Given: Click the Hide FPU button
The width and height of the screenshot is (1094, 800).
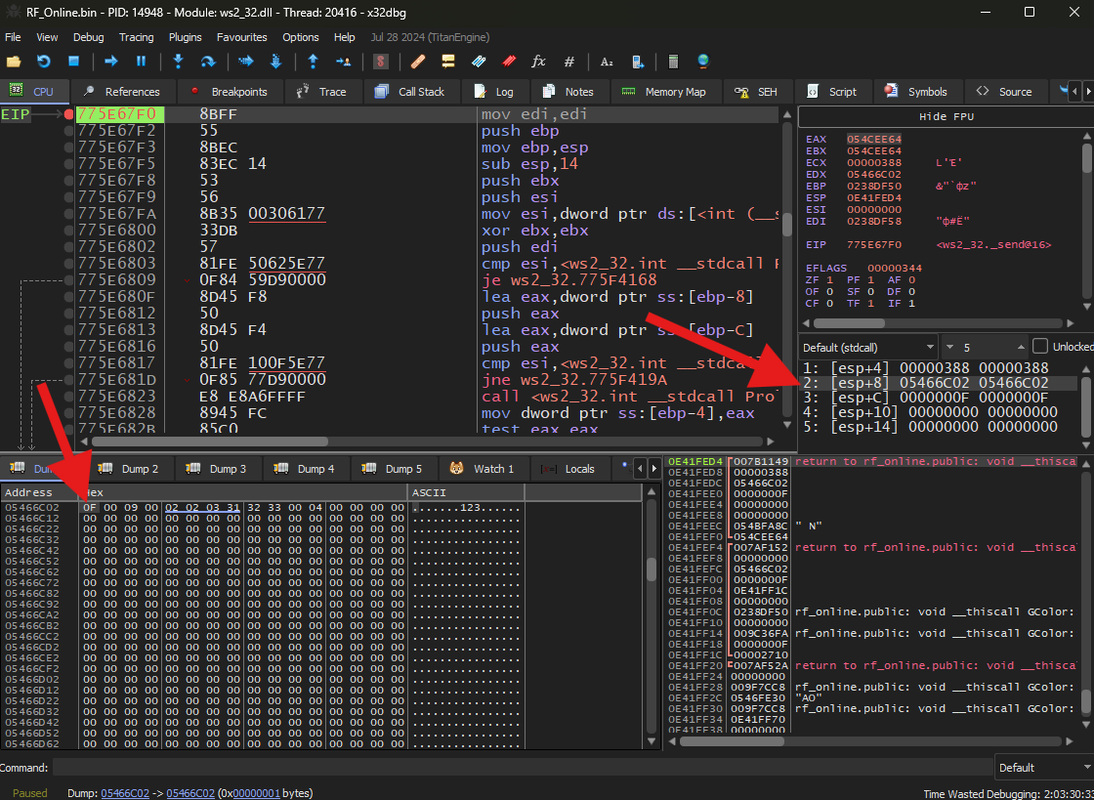Looking at the screenshot, I should click(946, 116).
